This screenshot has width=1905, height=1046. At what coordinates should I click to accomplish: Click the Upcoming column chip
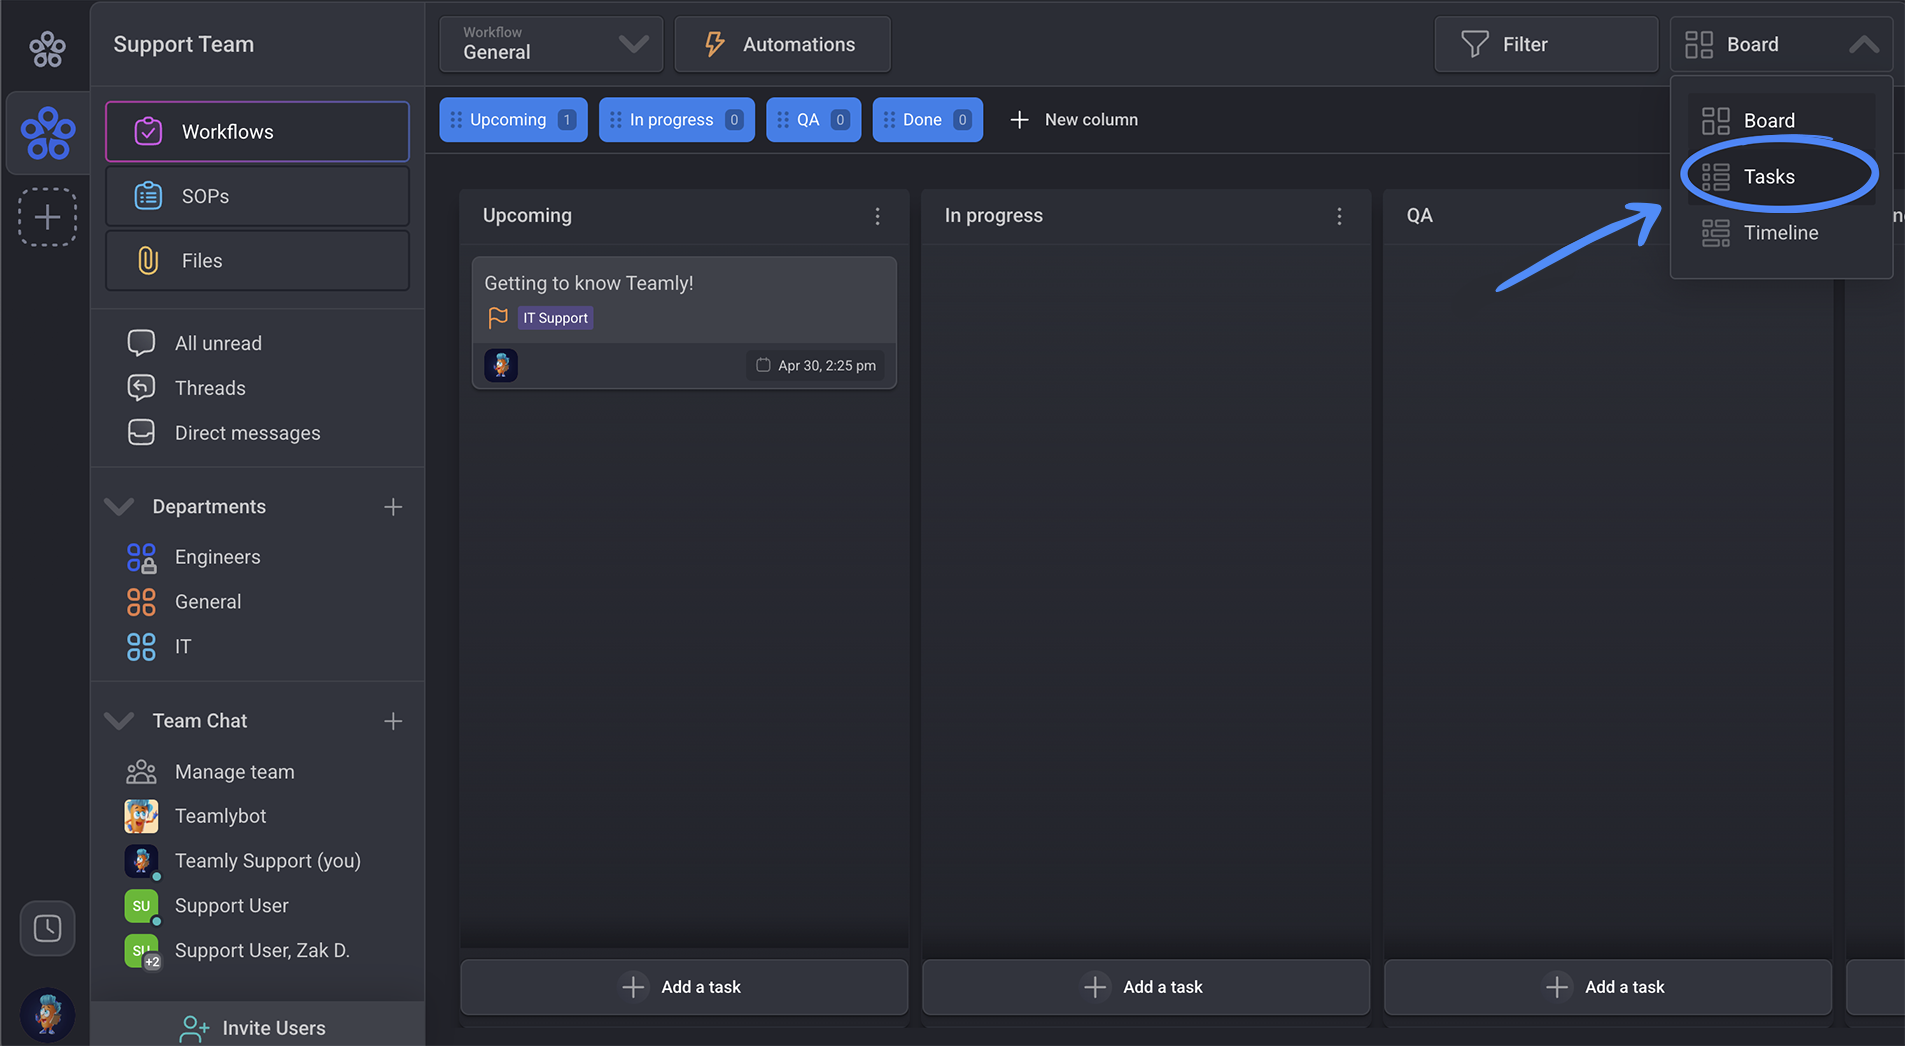pyautogui.click(x=513, y=120)
